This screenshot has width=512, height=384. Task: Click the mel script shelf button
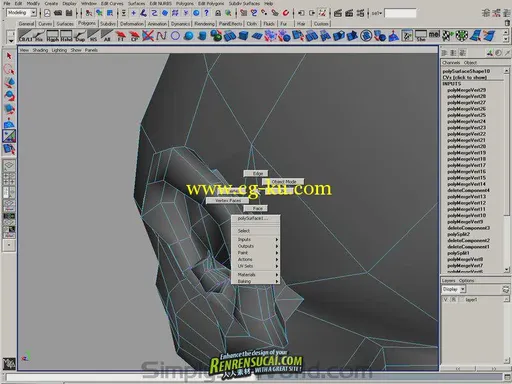[434, 34]
